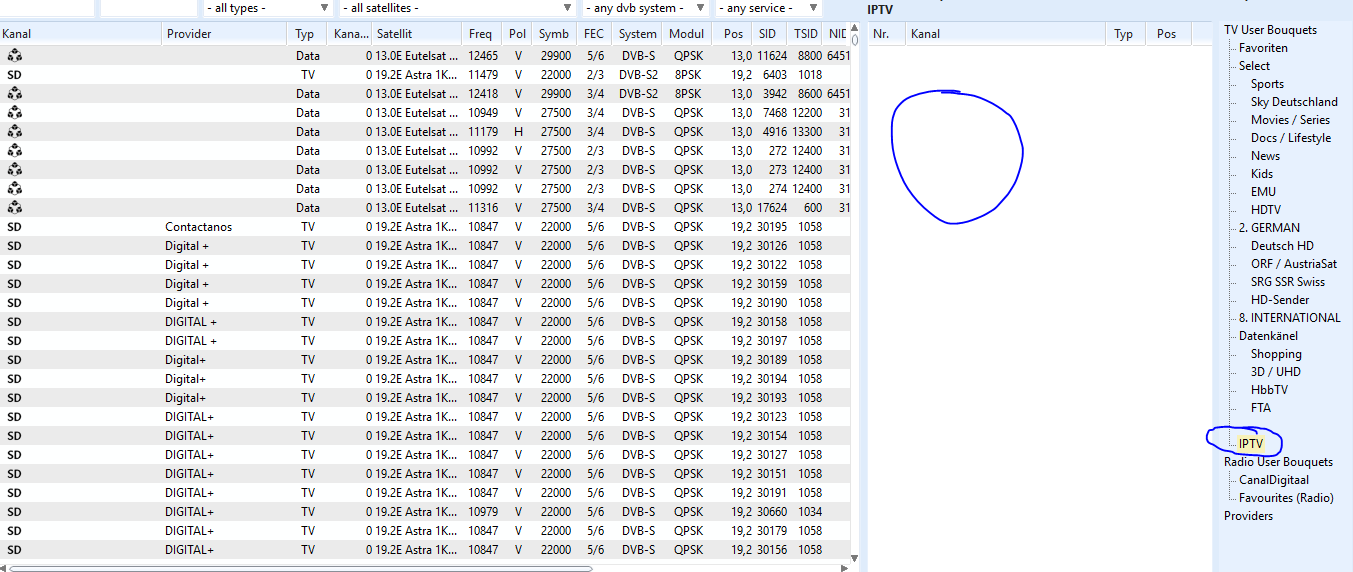Click the SD icon in the 11479 frequency row
This screenshot has height=572, width=1353.
[x=14, y=74]
